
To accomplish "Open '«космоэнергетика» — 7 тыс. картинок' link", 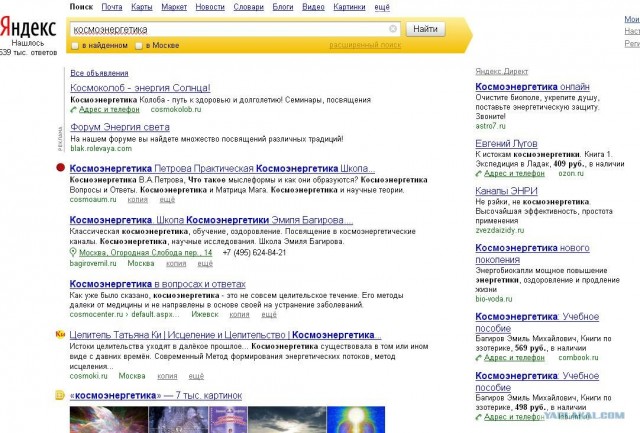I will pyautogui.click(x=156, y=395).
